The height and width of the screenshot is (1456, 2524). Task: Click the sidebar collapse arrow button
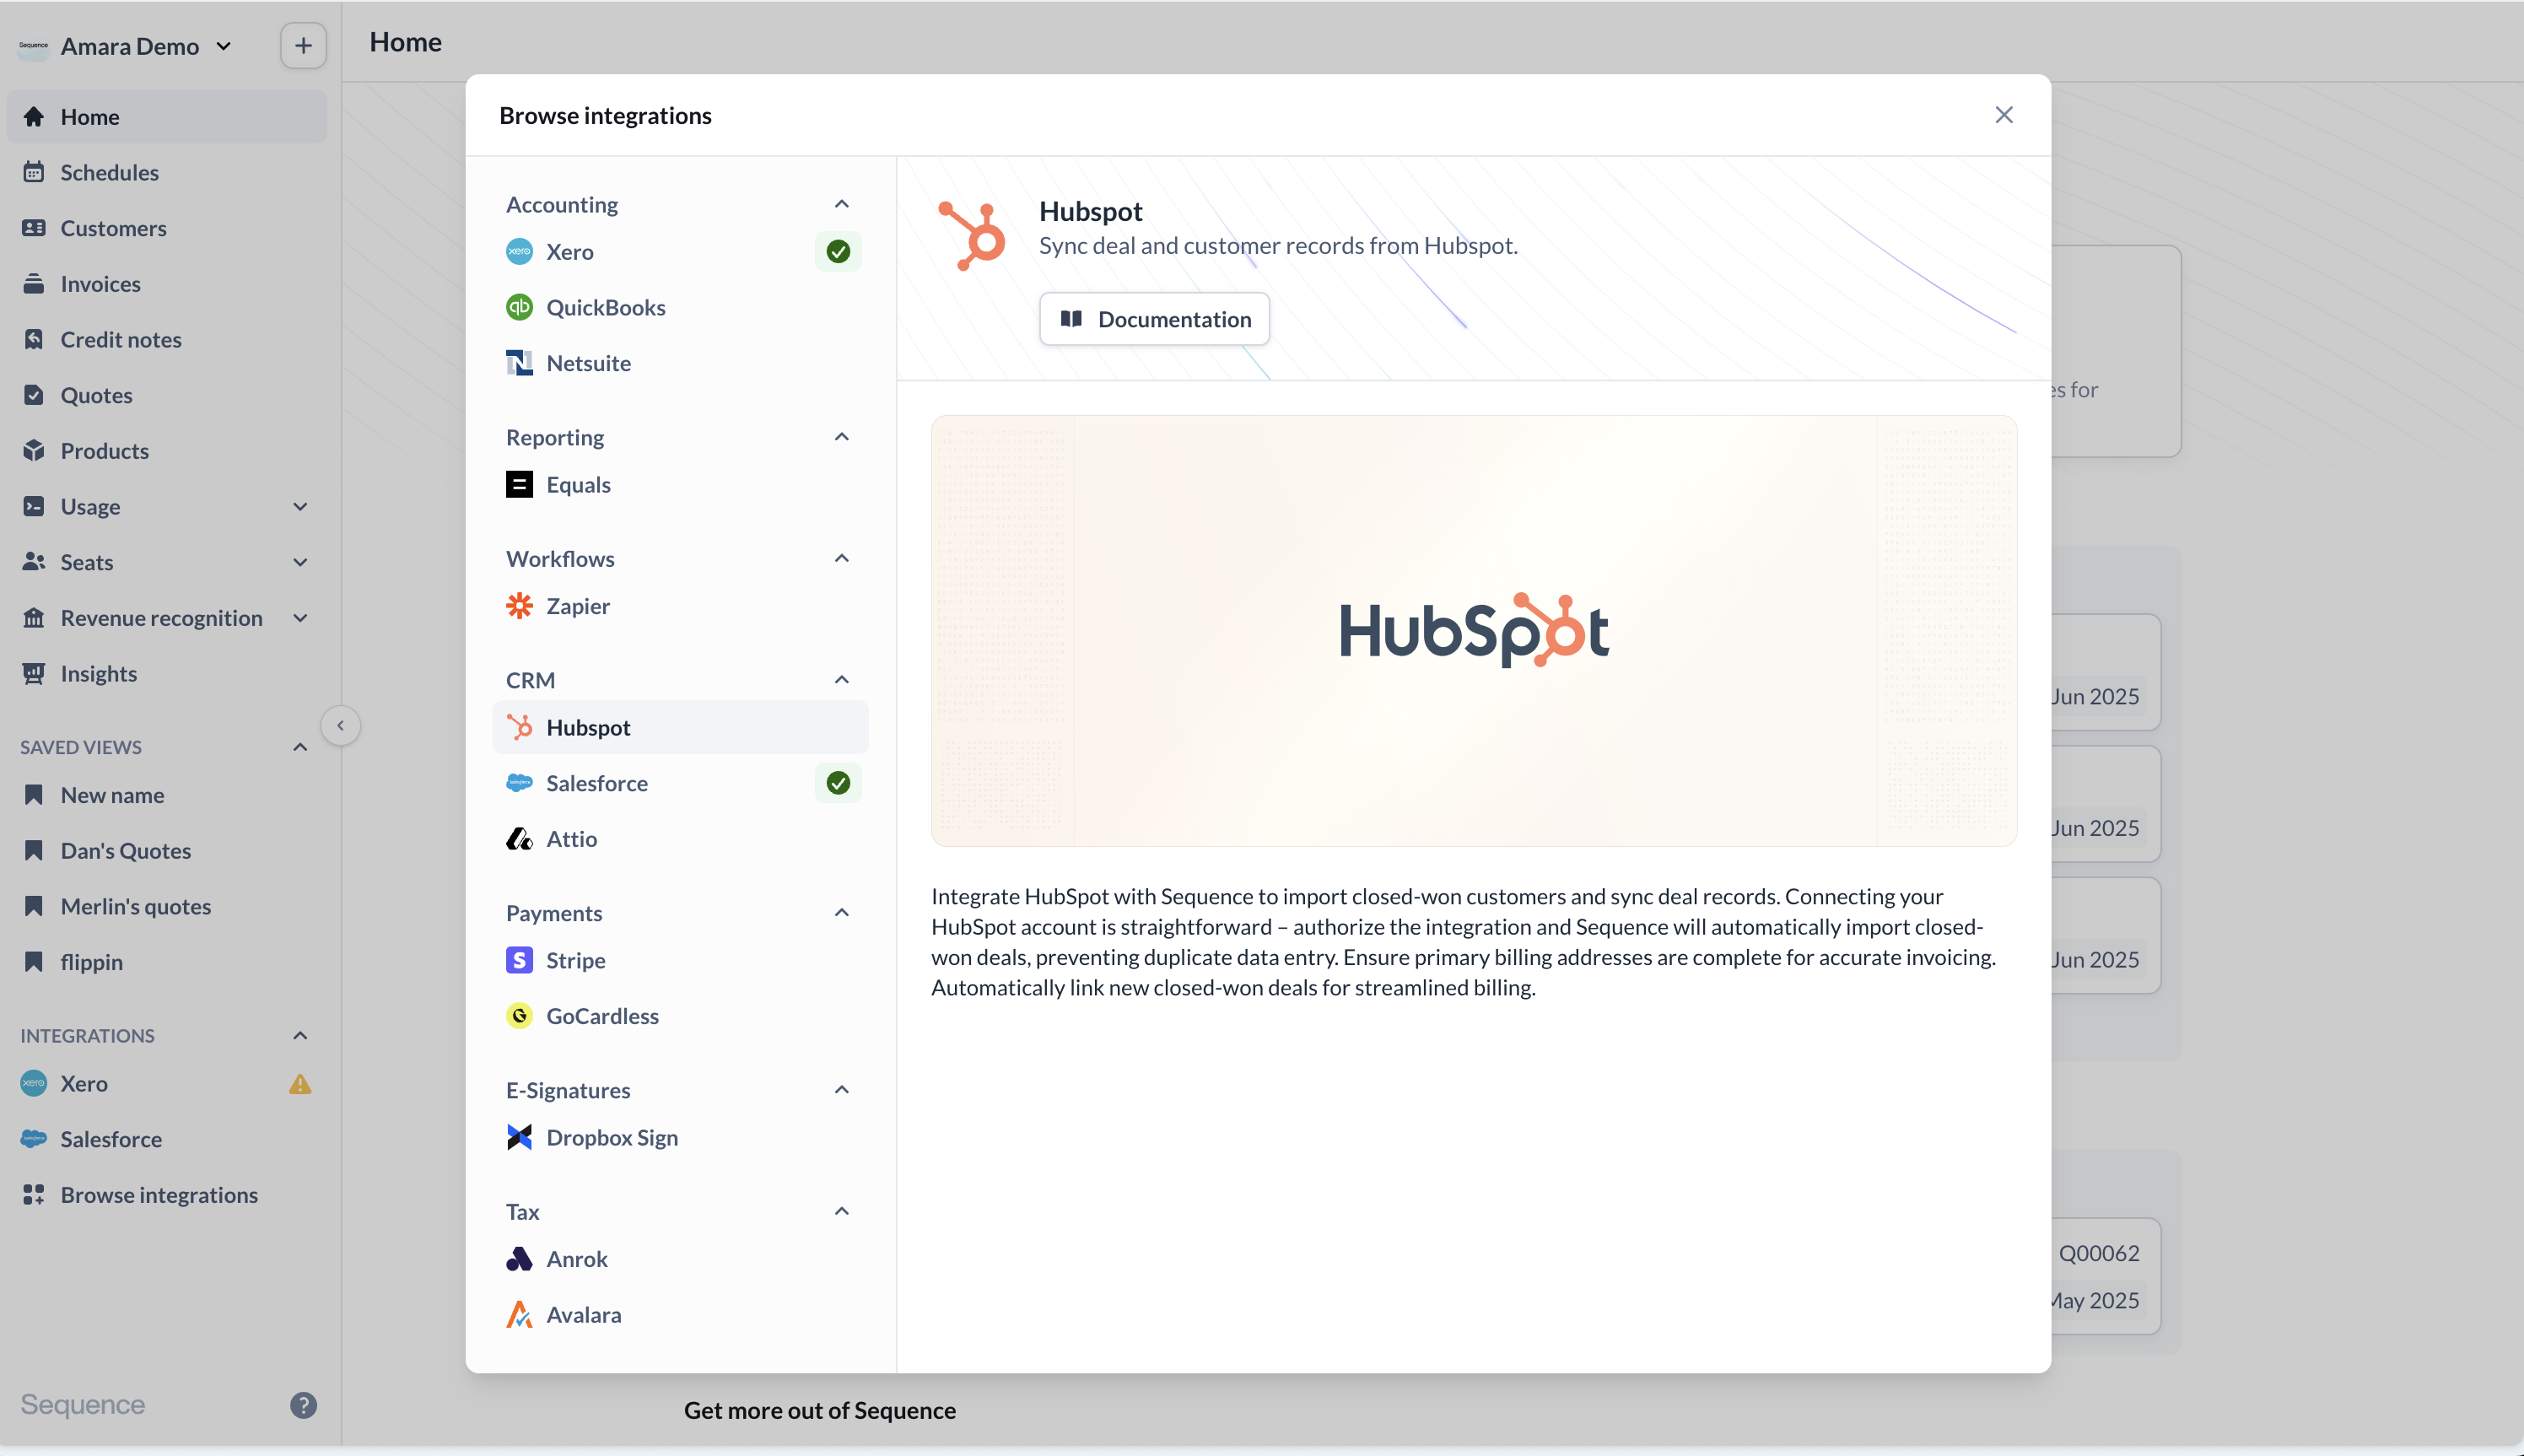tap(340, 726)
